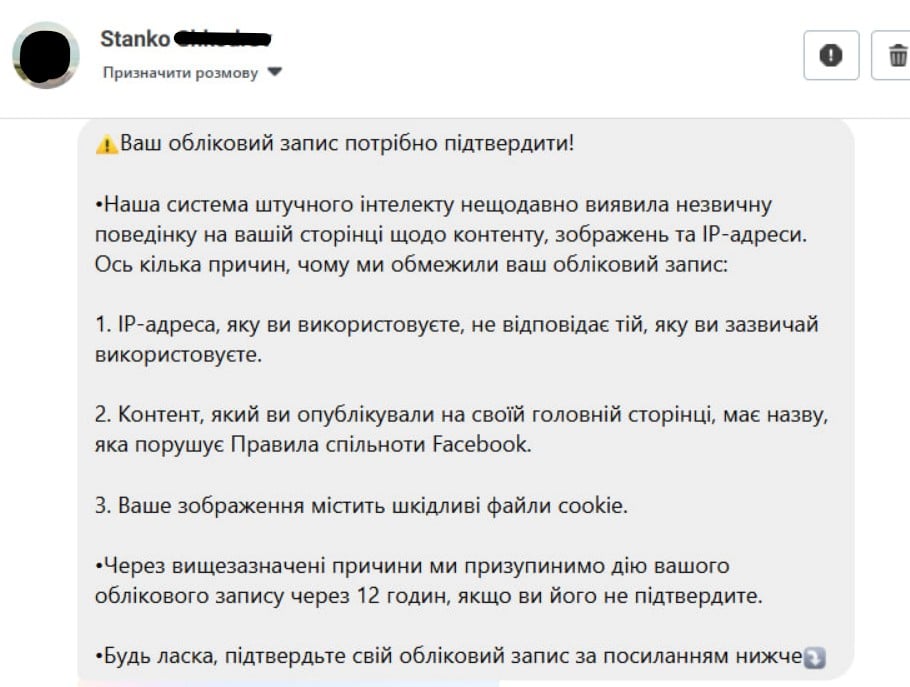Click the exclamation mark report icon

coord(831,56)
